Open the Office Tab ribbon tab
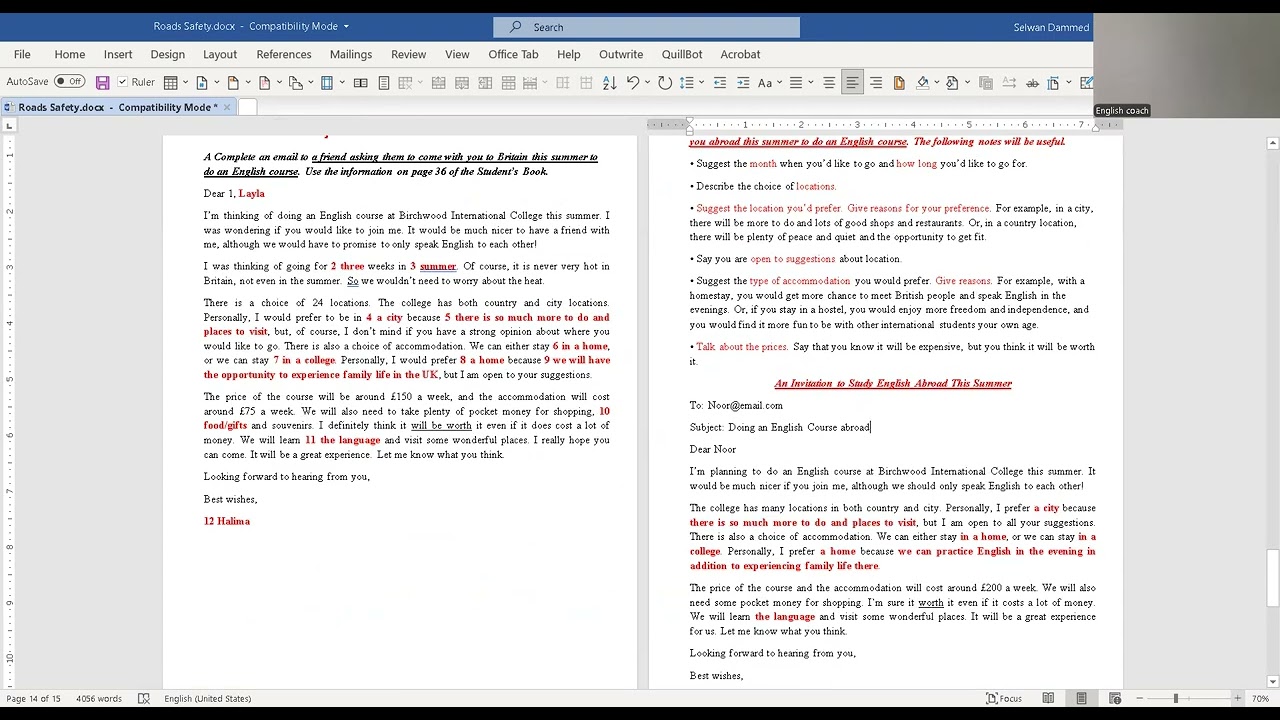Screen dimensions: 1280x720 [513, 54]
